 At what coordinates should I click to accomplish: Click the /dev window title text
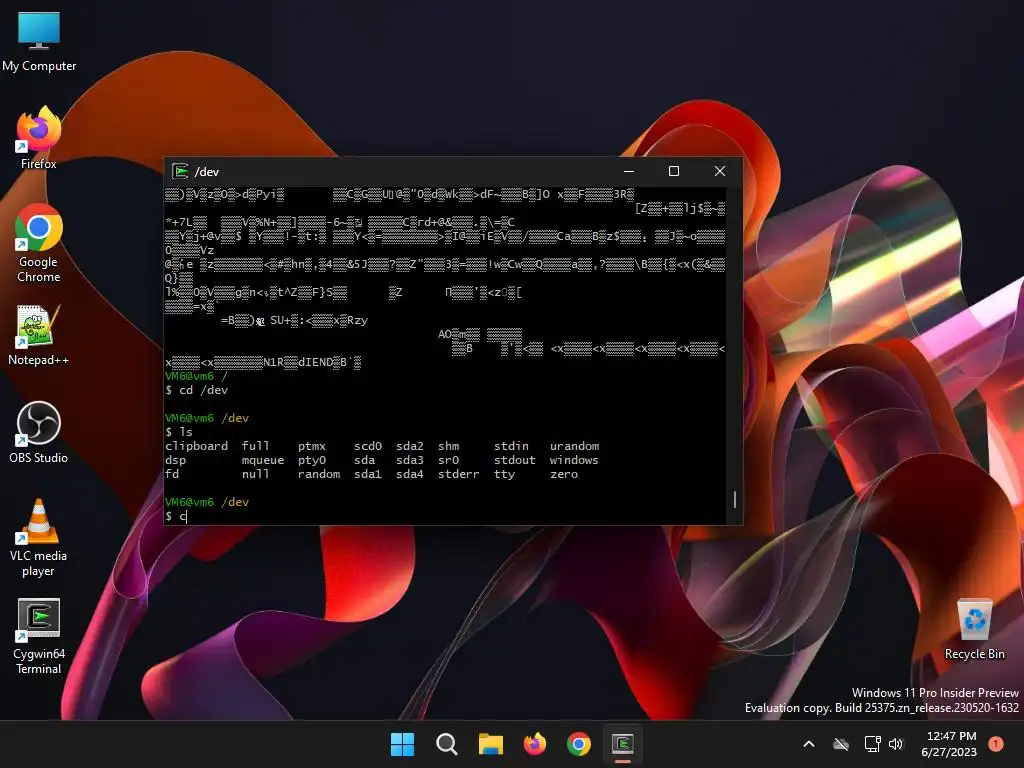pos(207,172)
